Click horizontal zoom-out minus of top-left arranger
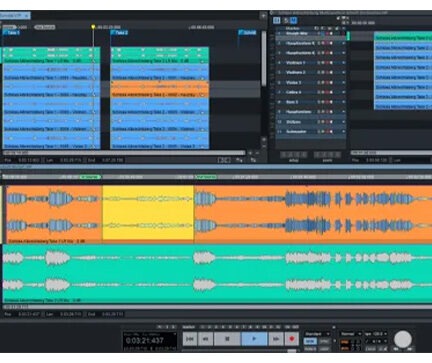The height and width of the screenshot is (363, 432). click(257, 153)
